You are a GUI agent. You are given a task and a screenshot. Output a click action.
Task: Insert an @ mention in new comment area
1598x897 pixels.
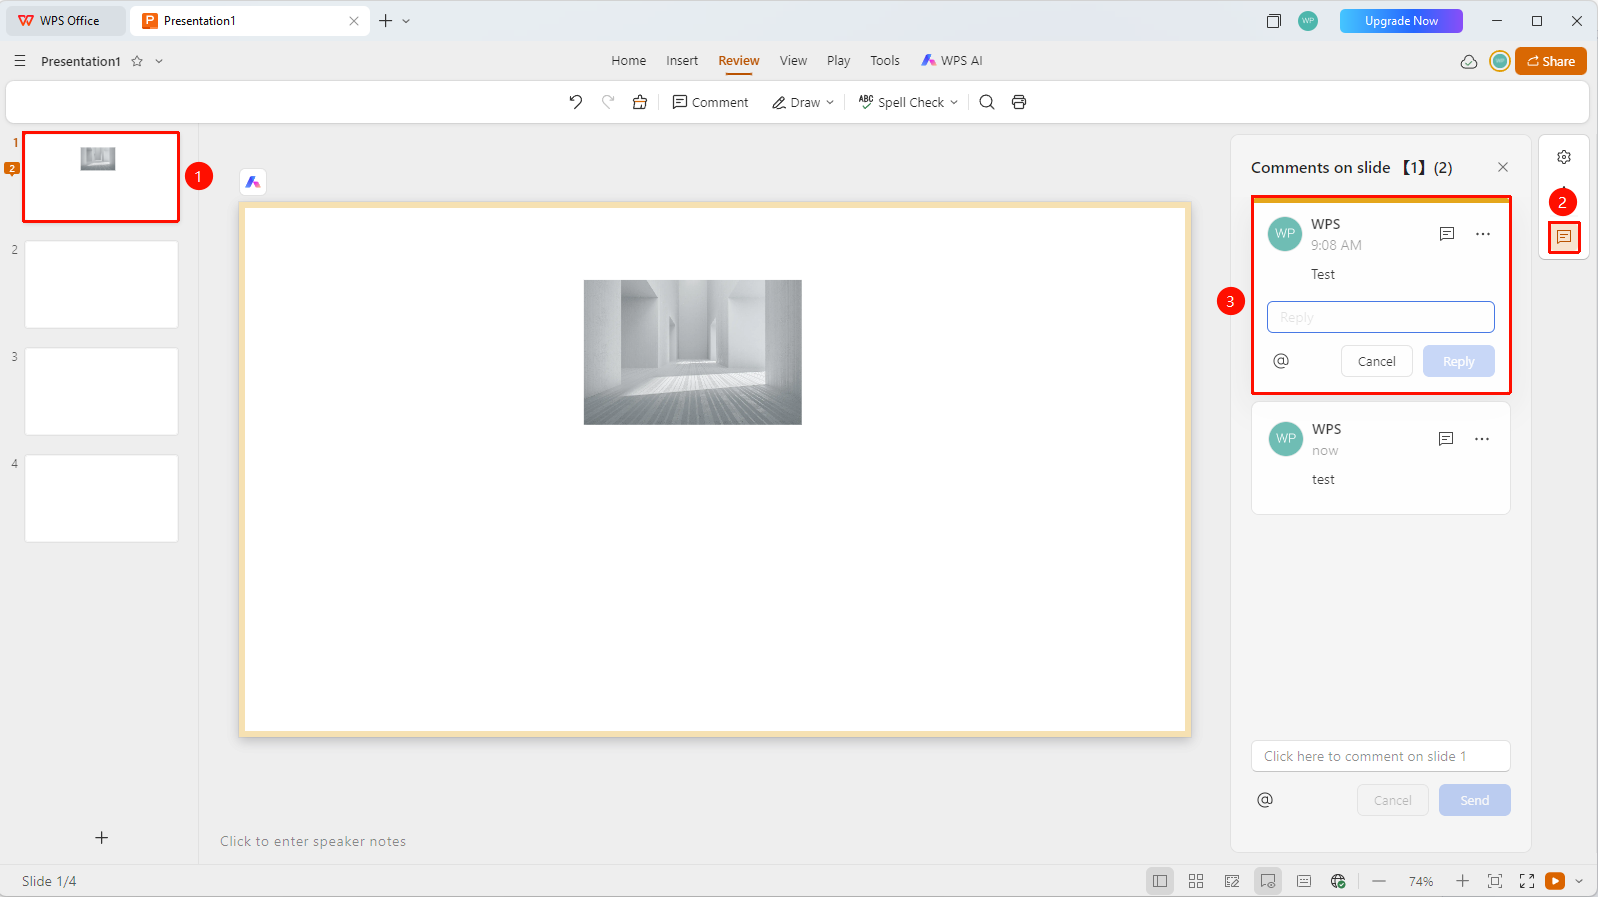coord(1265,800)
